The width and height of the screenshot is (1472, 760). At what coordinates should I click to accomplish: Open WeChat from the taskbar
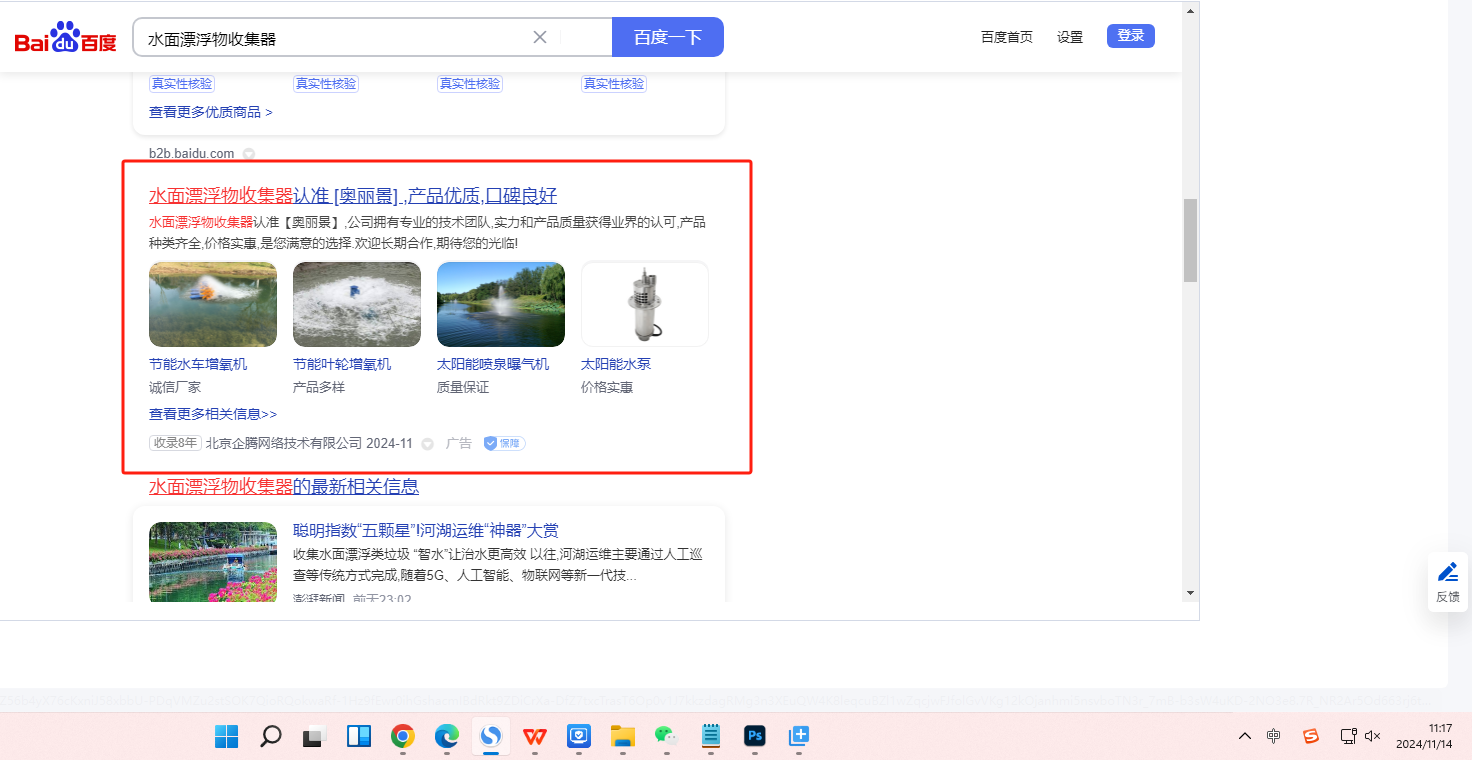coord(667,737)
